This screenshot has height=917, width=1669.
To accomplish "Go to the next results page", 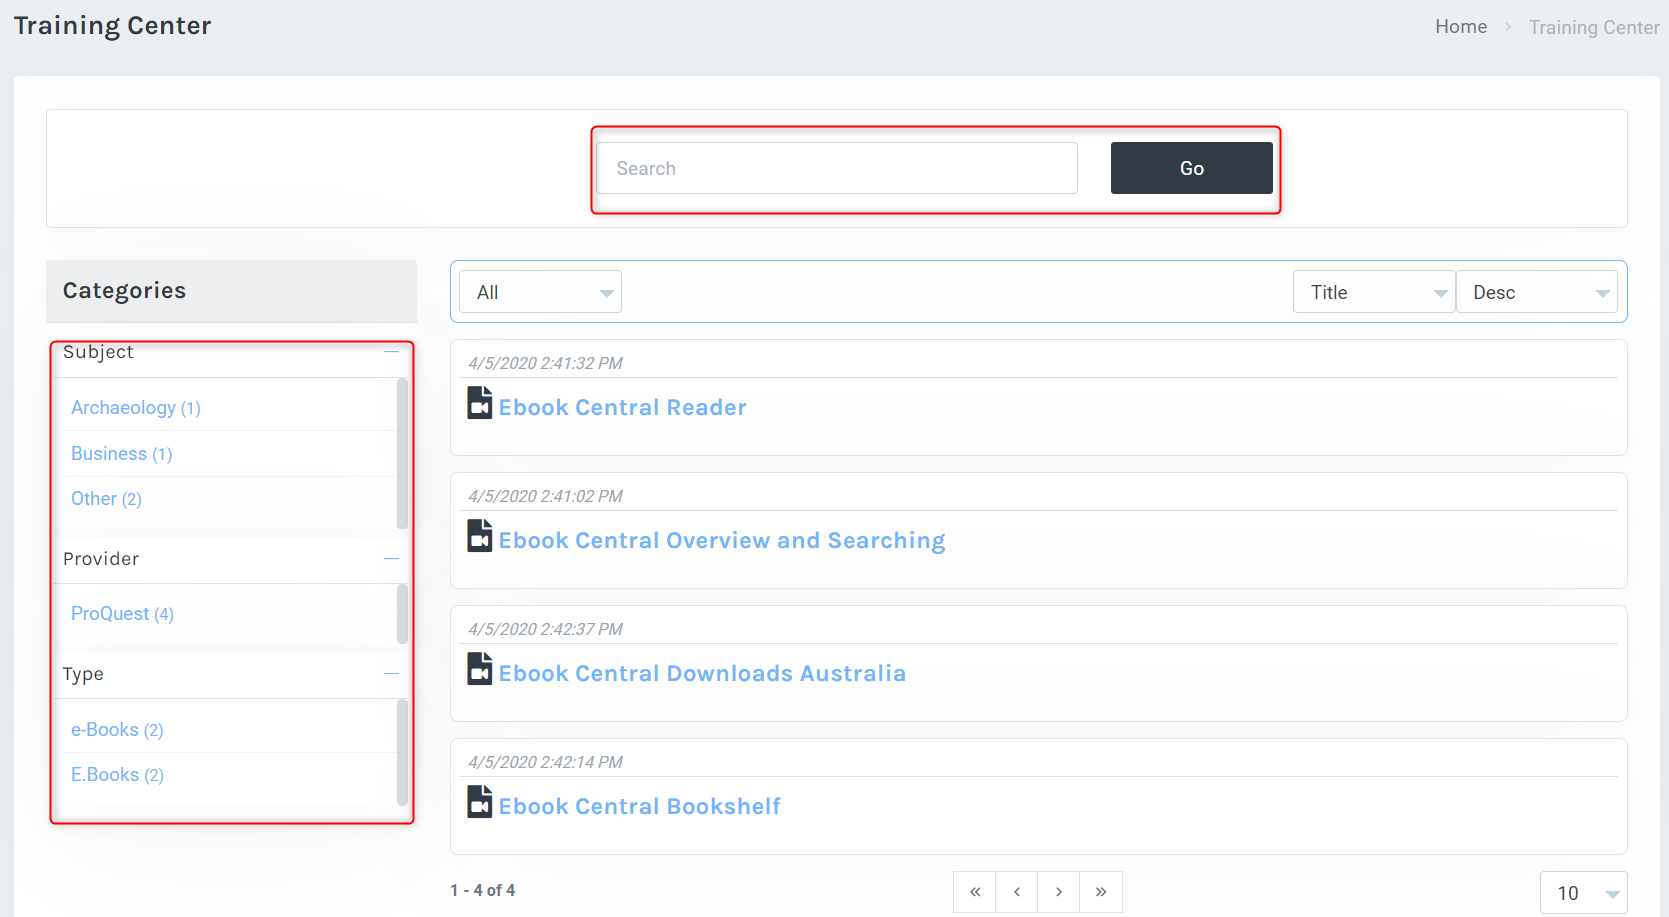I will (x=1059, y=892).
